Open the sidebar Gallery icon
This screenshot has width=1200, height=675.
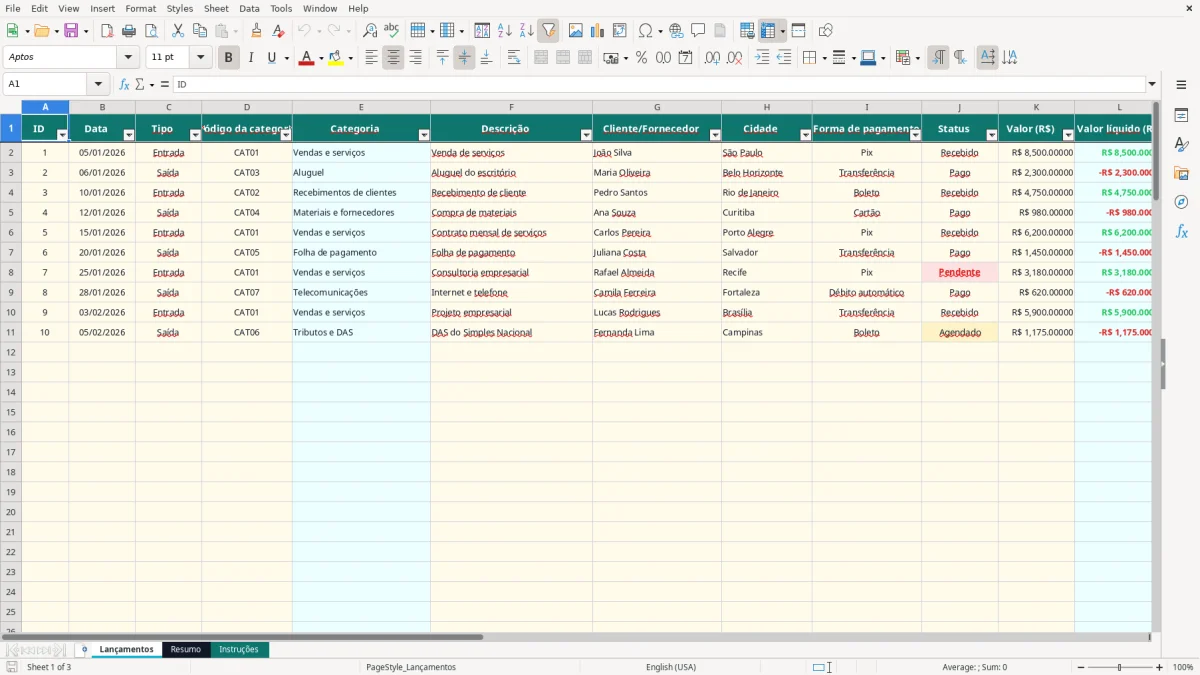point(1181,173)
